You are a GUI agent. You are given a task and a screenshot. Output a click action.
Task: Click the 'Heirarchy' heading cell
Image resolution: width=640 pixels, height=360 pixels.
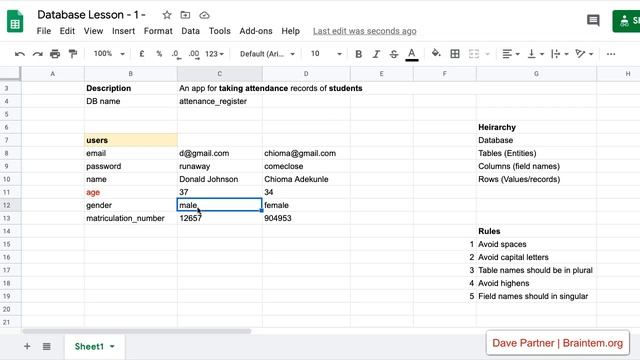click(x=536, y=127)
